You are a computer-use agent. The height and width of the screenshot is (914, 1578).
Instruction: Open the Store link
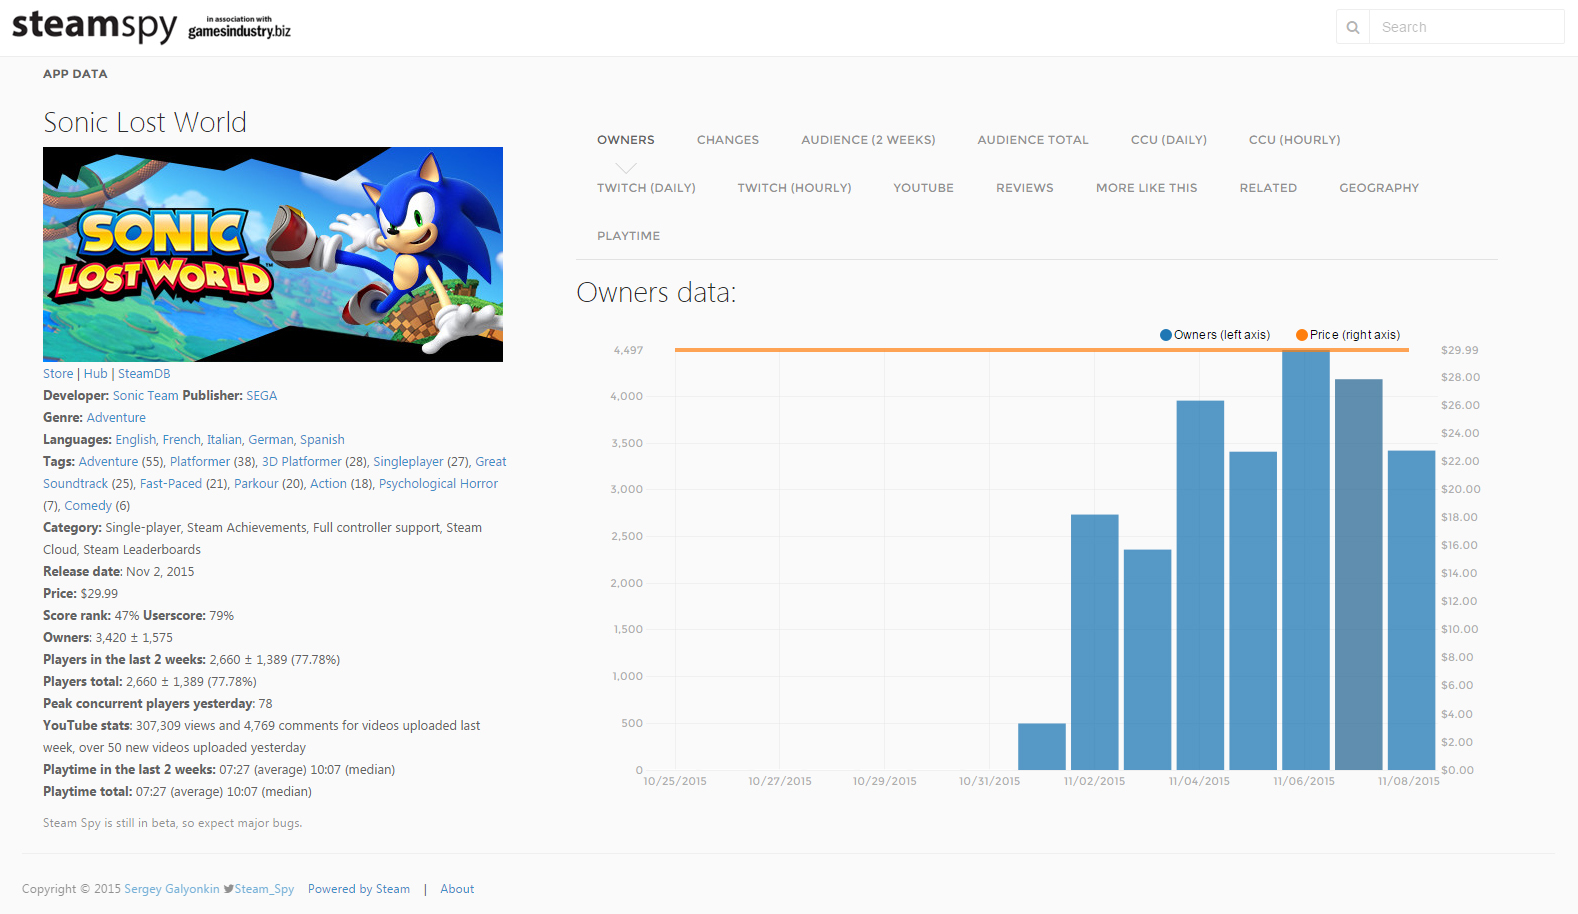[x=58, y=374]
